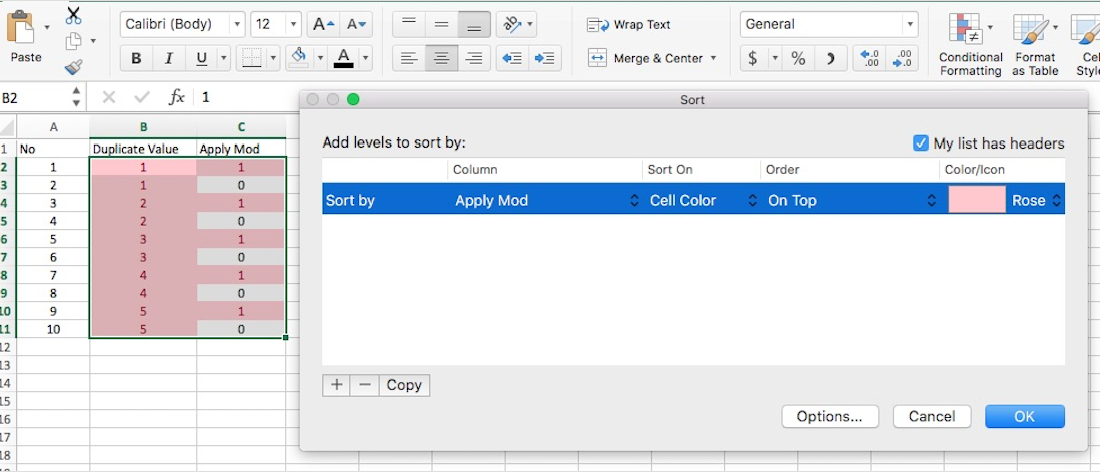Increase indent of cell contents

pos(545,59)
